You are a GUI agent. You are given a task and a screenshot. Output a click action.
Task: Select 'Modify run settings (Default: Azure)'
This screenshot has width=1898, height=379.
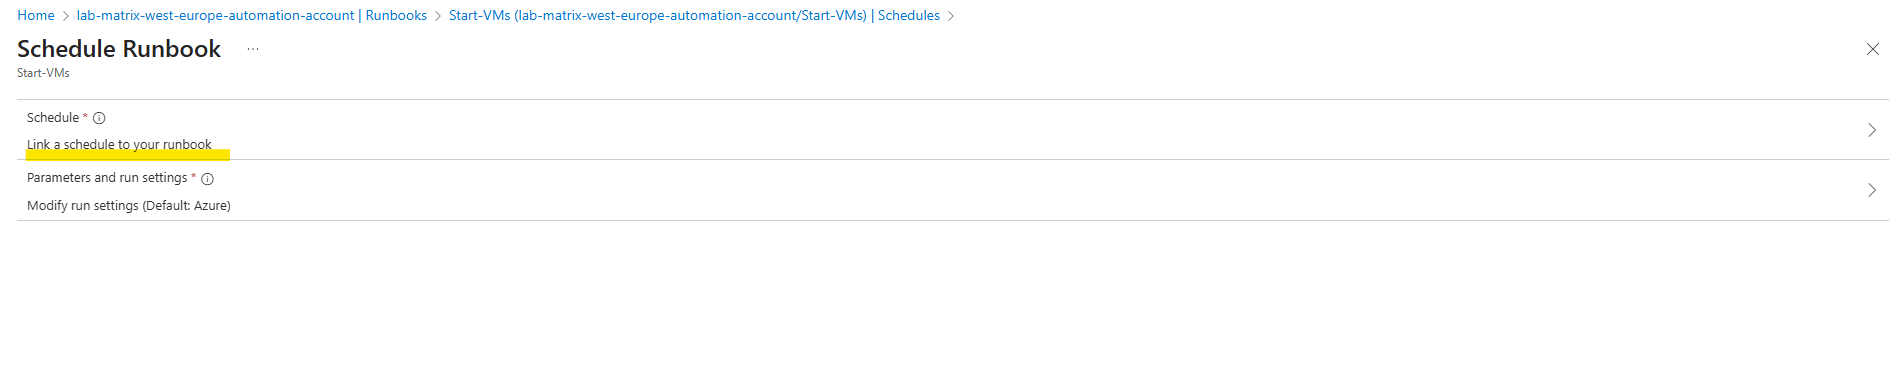coord(129,206)
